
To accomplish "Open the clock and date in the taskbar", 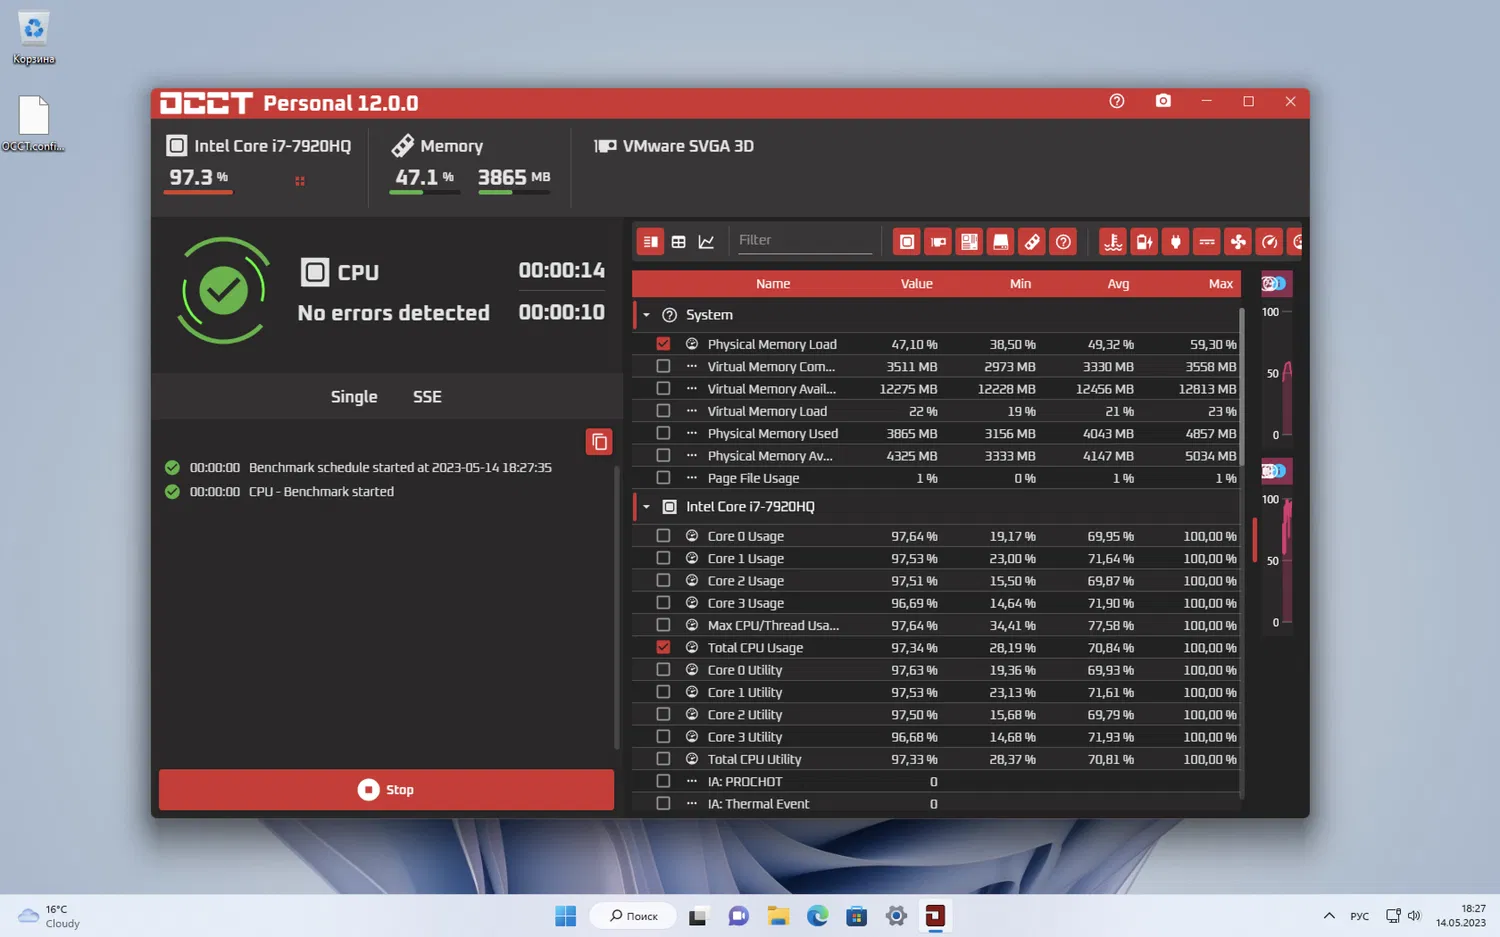I will coord(1461,916).
